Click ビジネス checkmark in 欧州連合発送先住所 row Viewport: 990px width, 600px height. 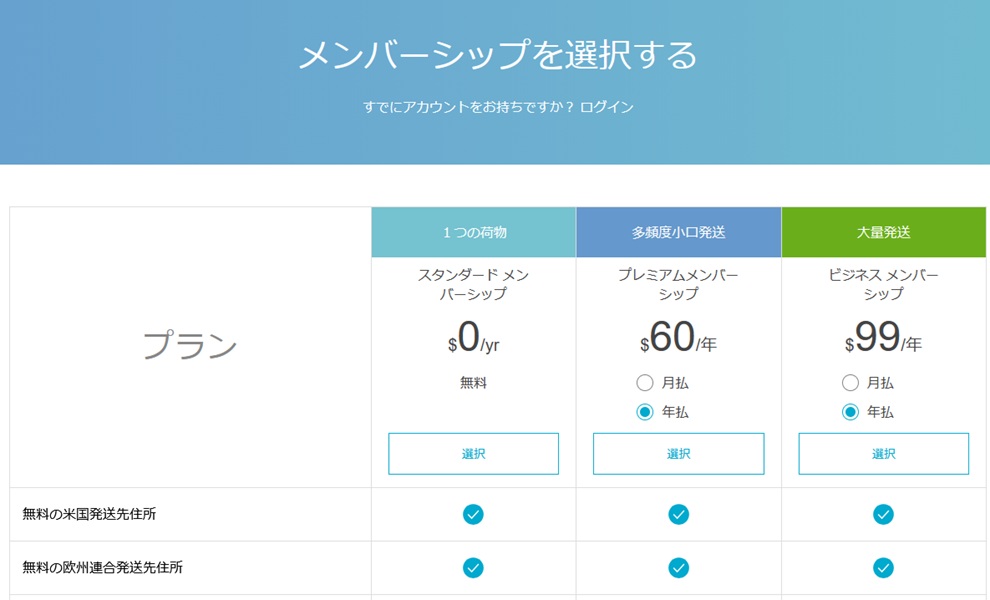[883, 567]
